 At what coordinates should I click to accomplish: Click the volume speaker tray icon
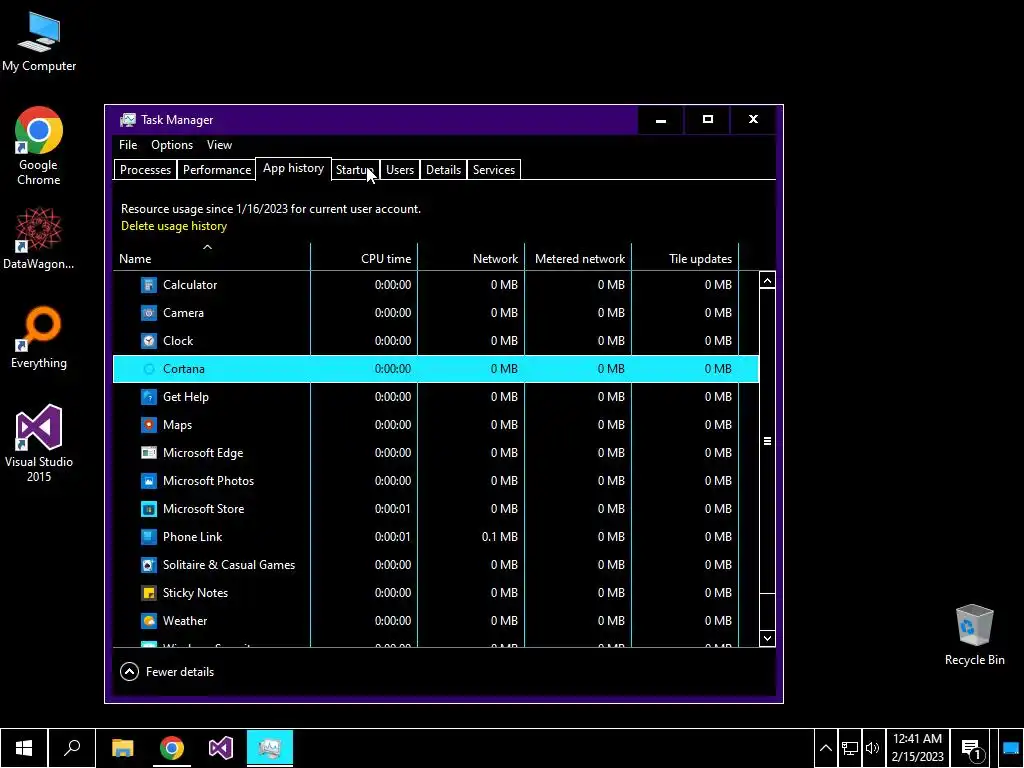tap(872, 748)
